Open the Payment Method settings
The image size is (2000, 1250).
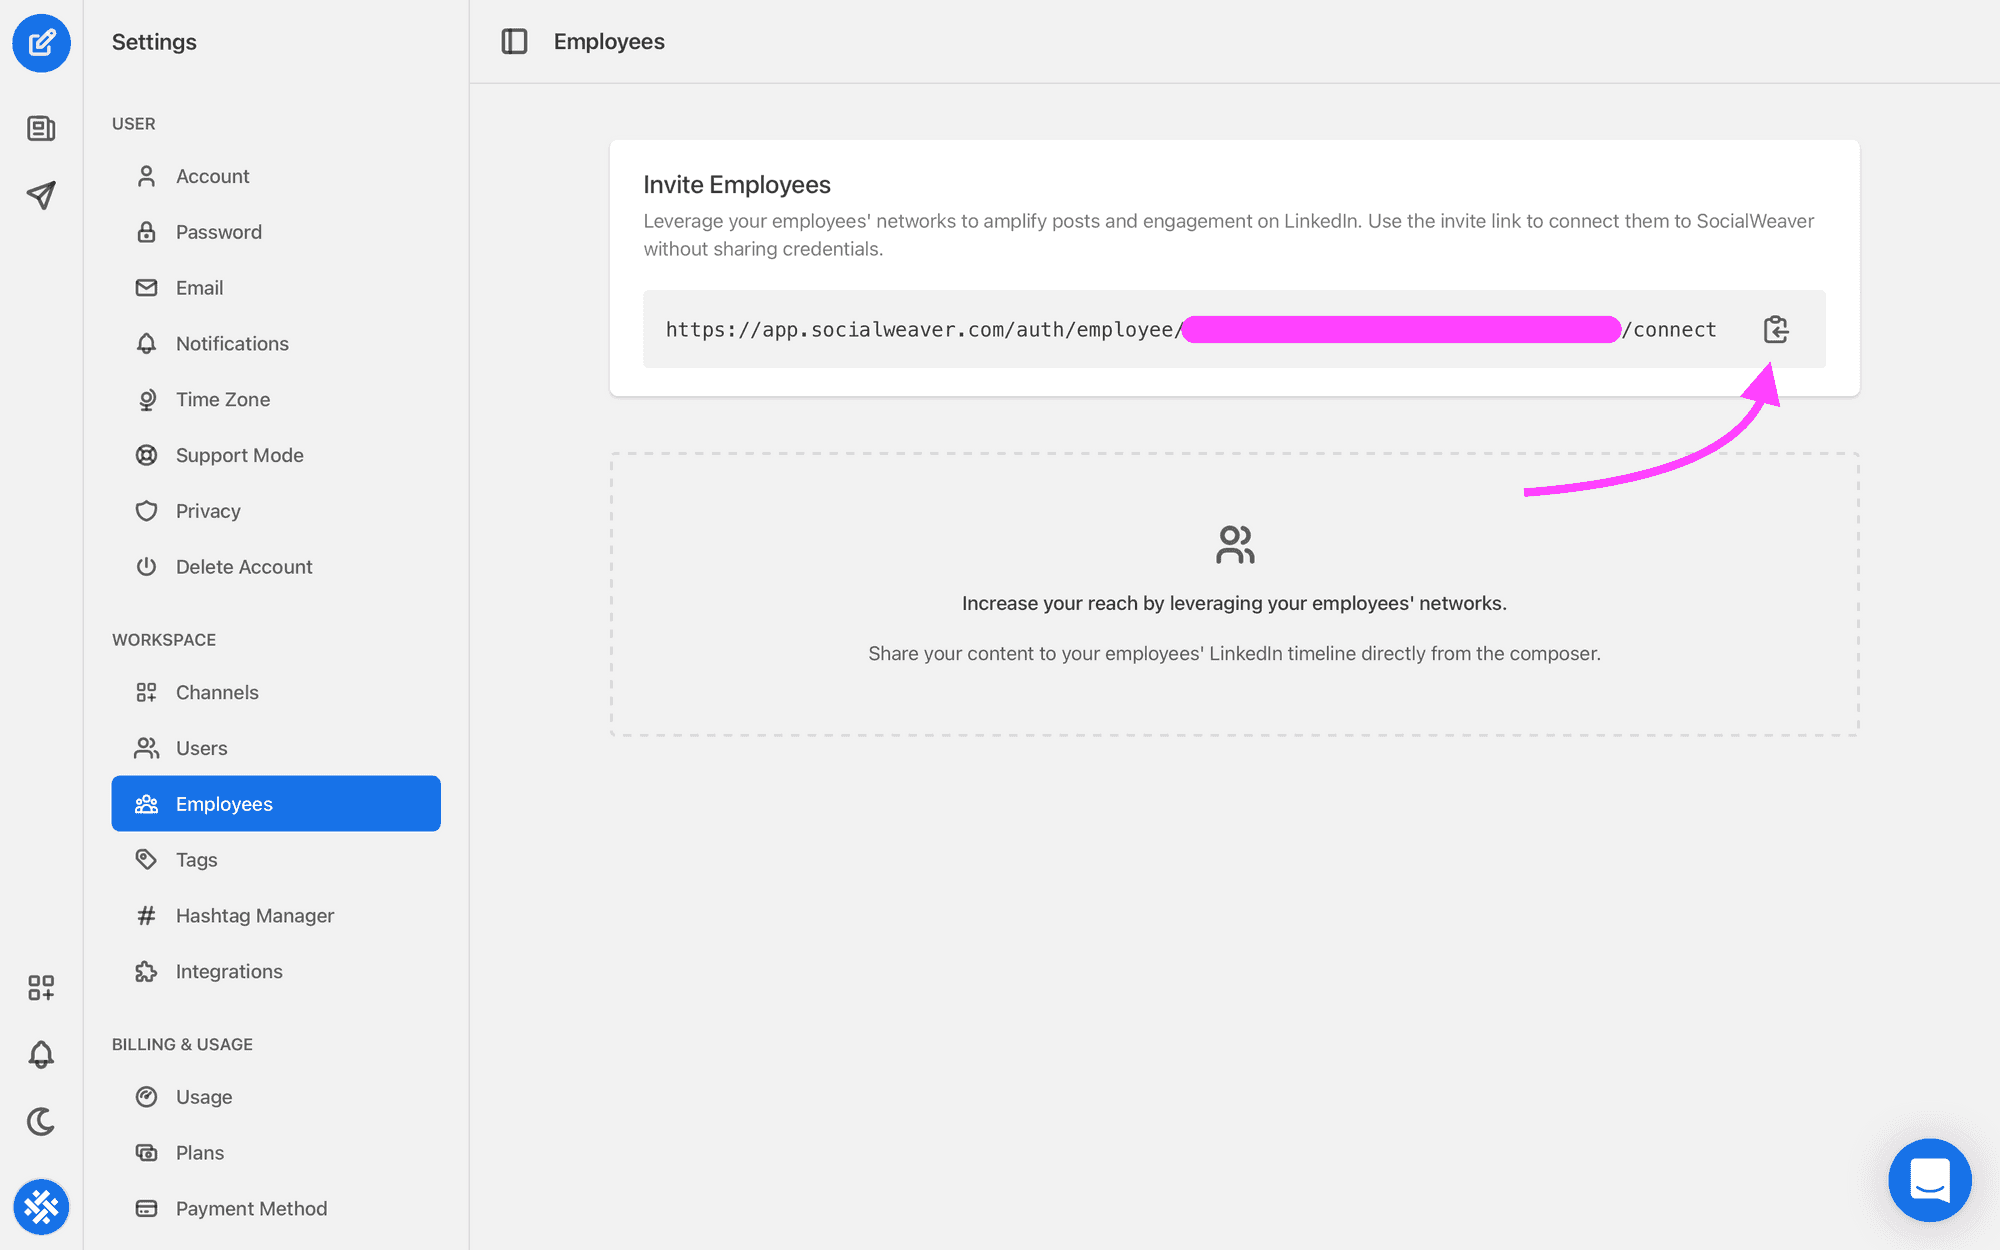click(x=251, y=1208)
